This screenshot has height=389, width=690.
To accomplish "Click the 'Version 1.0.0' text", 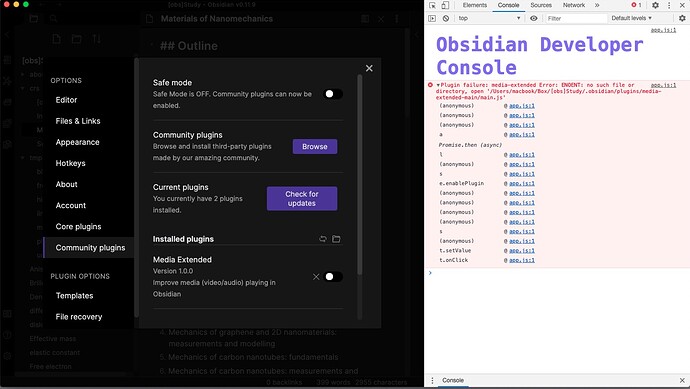I will click(x=173, y=271).
